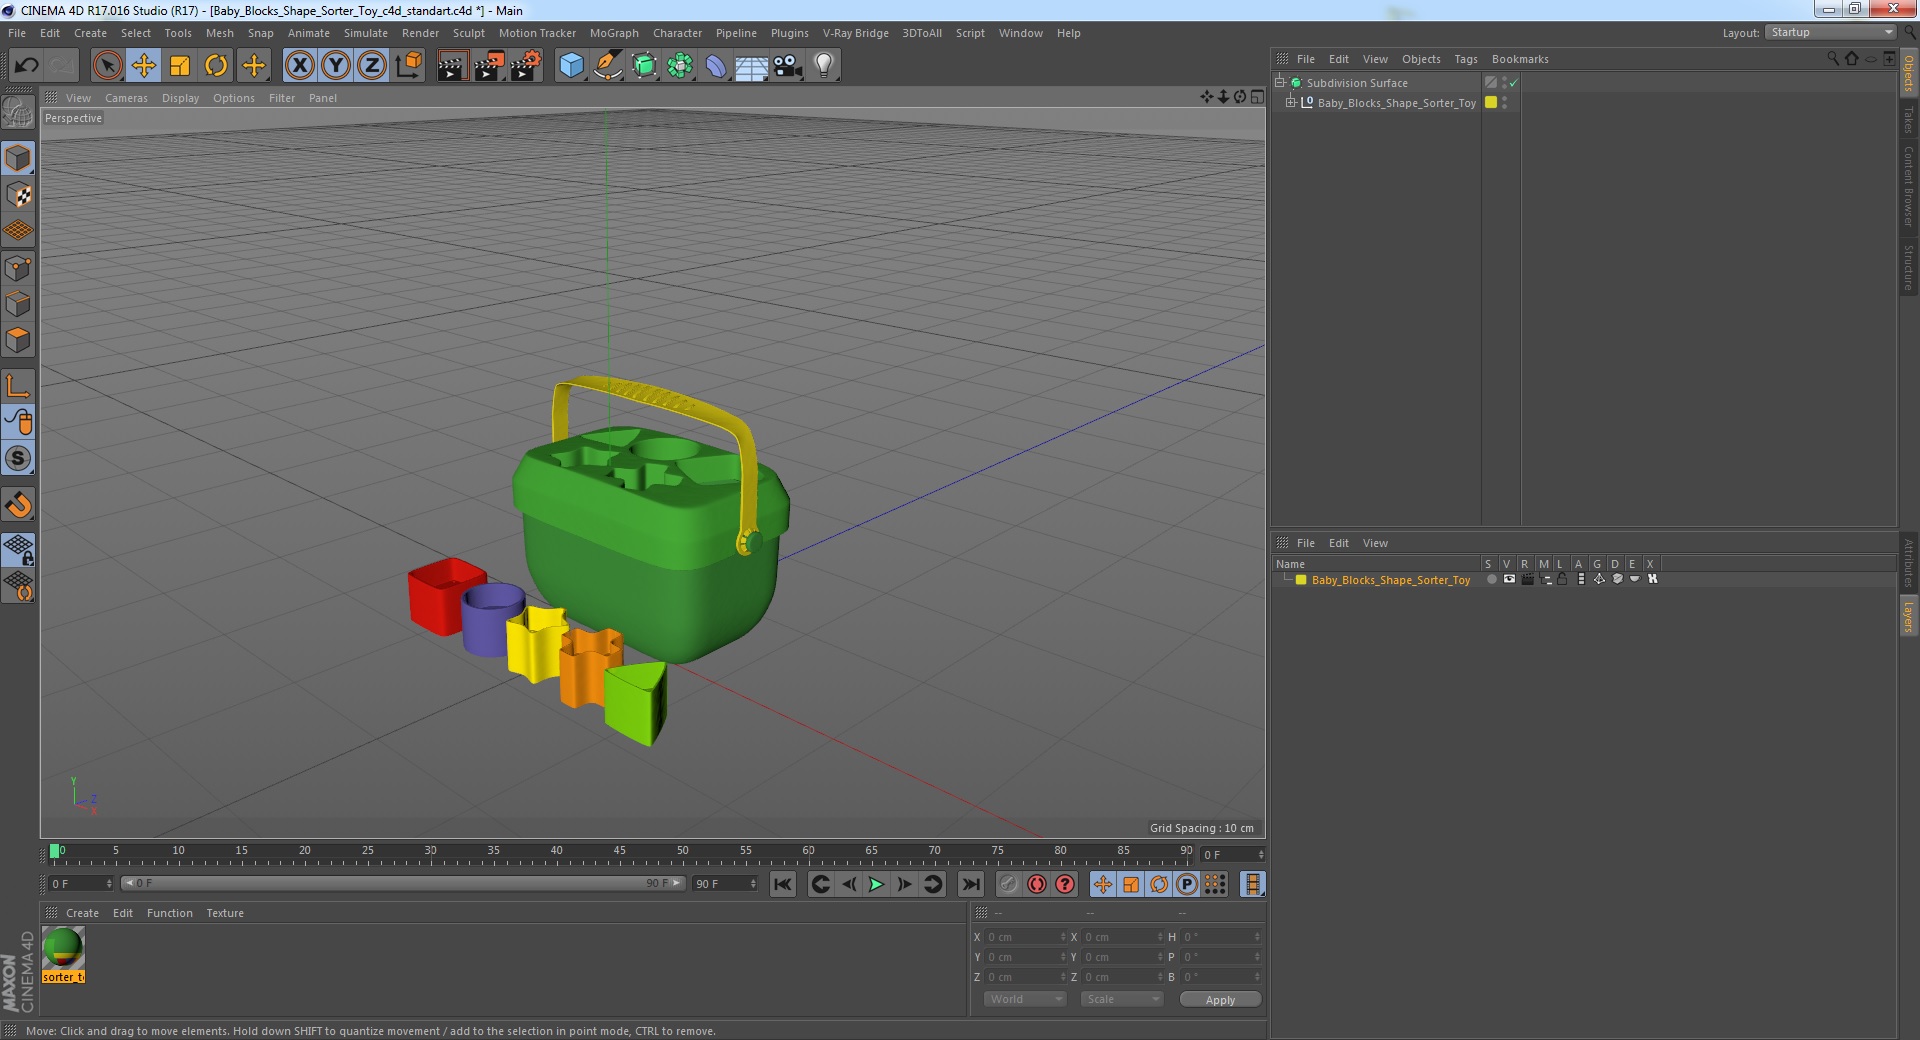
Task: Expand Baby_Blocks_Shape_Sorter_Toy object in tree
Action: click(x=1290, y=102)
